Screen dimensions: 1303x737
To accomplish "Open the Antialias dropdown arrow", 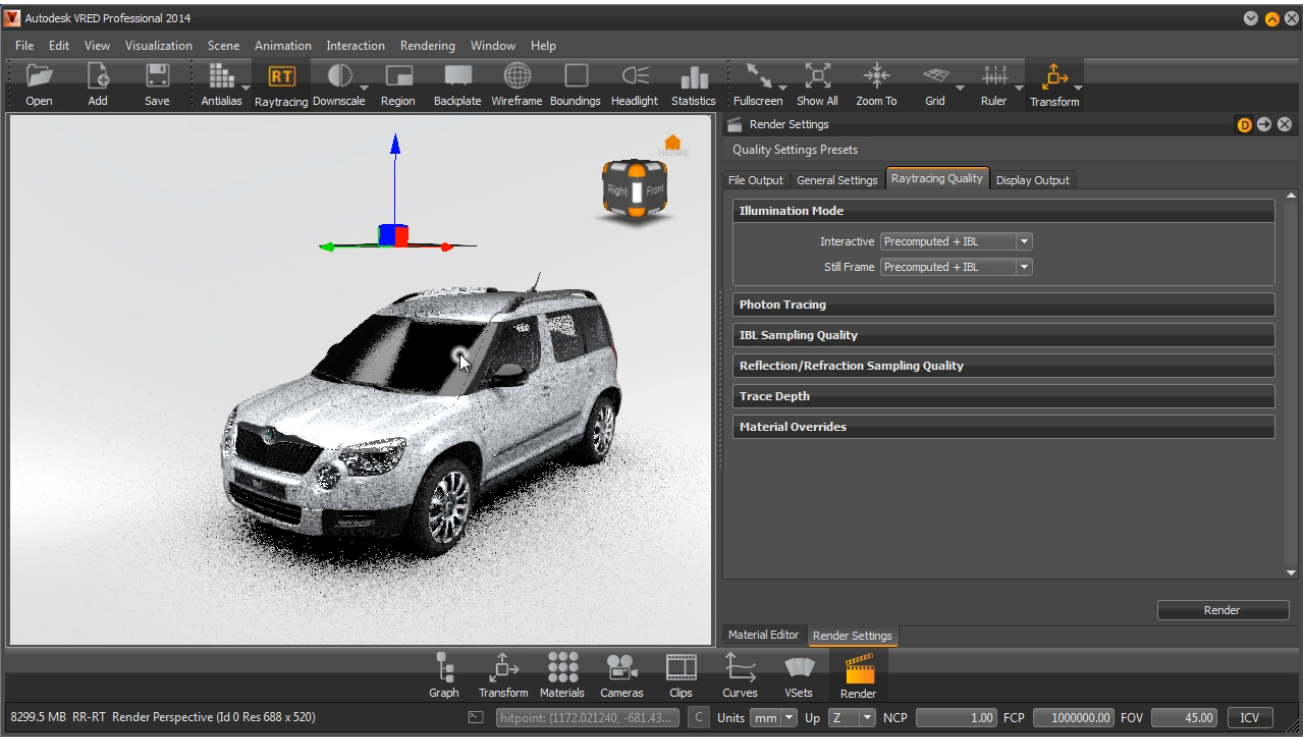I will click(x=245, y=87).
